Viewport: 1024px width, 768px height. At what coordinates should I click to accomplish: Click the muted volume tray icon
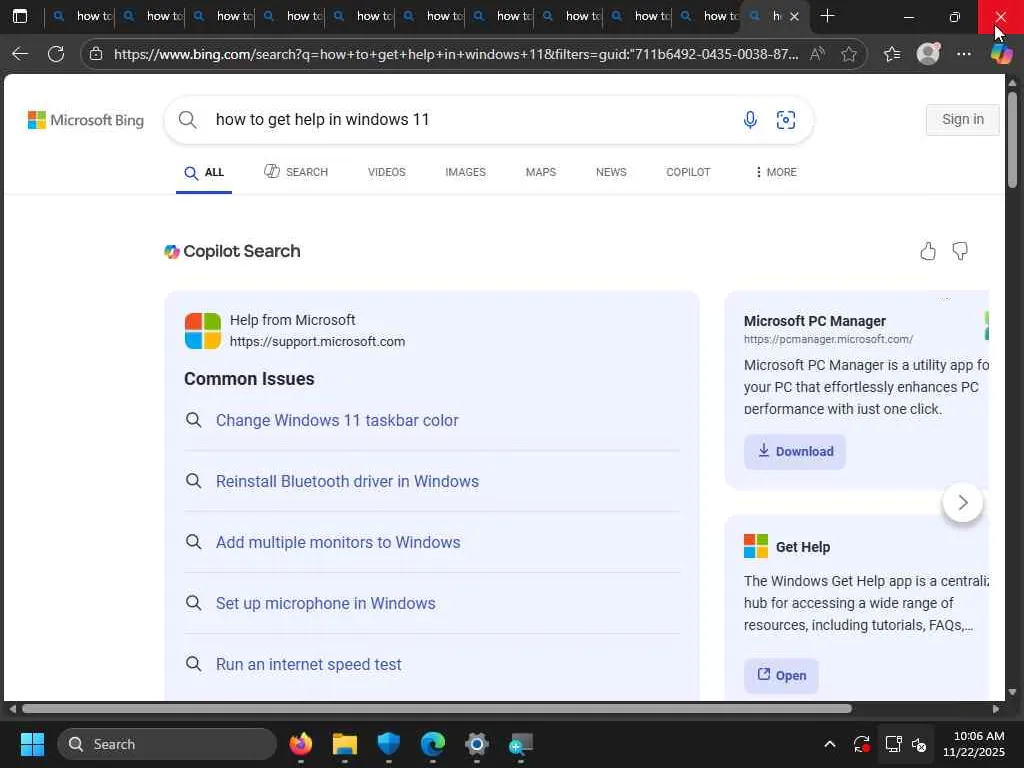919,744
